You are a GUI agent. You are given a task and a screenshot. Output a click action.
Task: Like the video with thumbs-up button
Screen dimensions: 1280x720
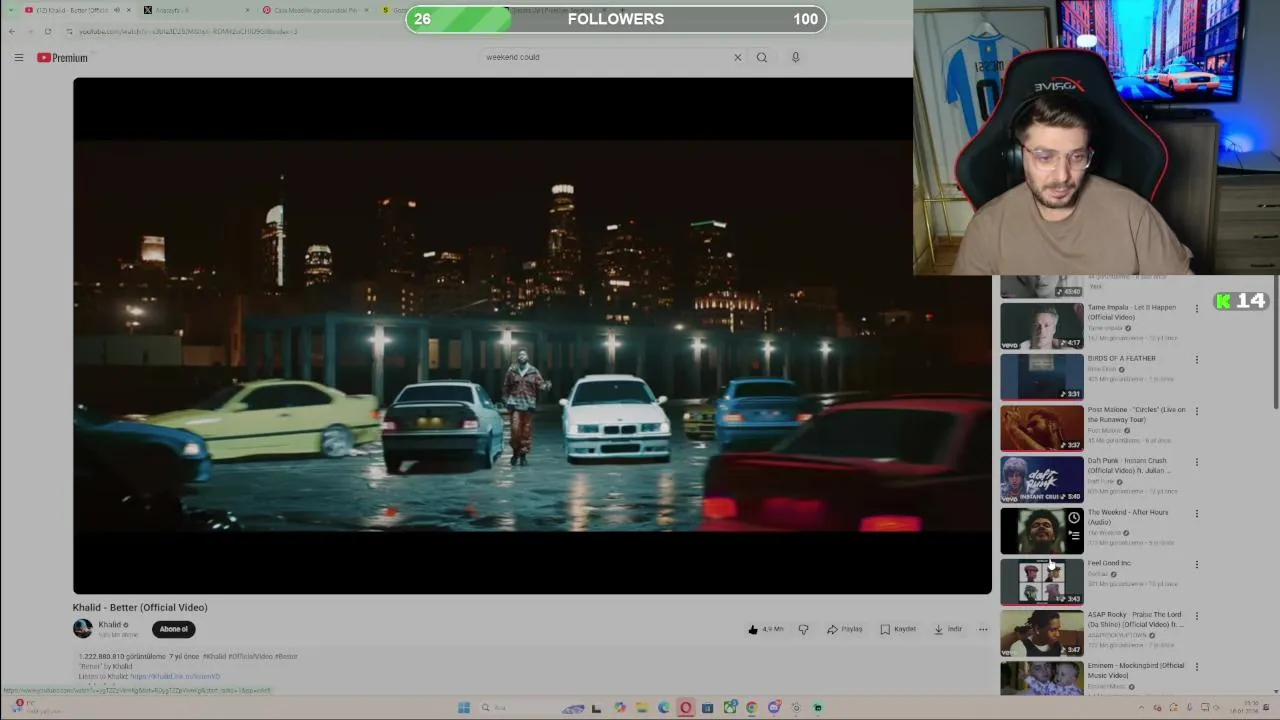(766, 629)
